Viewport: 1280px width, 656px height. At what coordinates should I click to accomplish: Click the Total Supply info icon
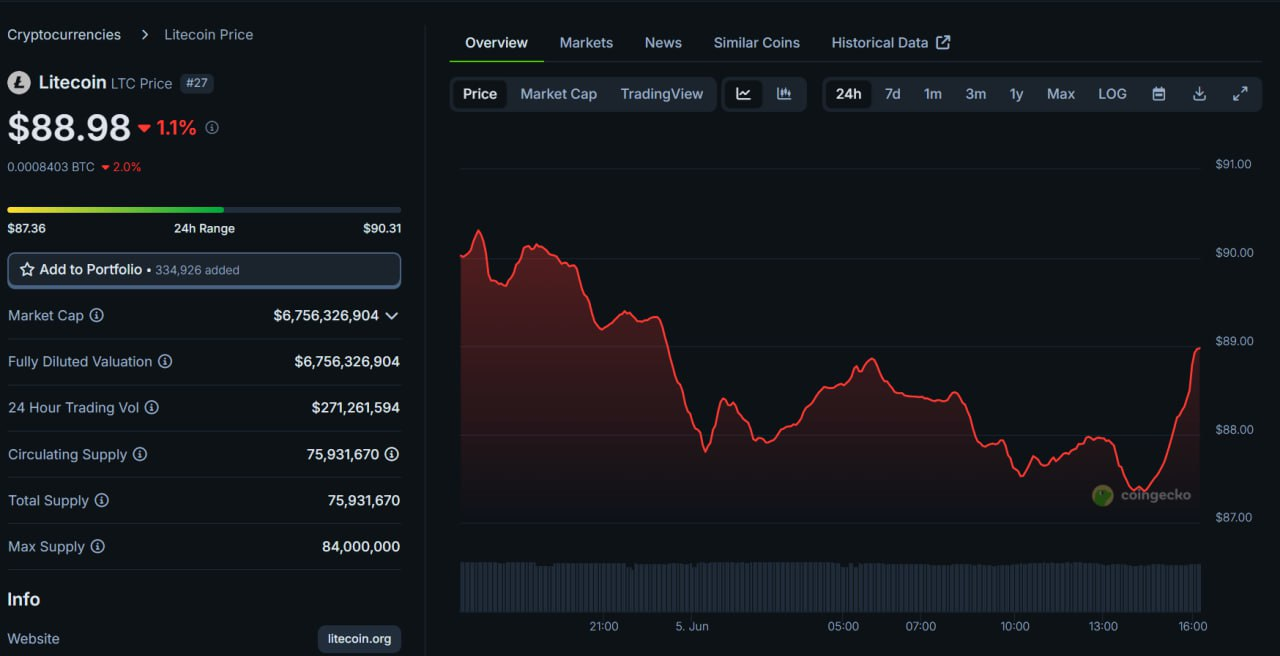coord(102,500)
